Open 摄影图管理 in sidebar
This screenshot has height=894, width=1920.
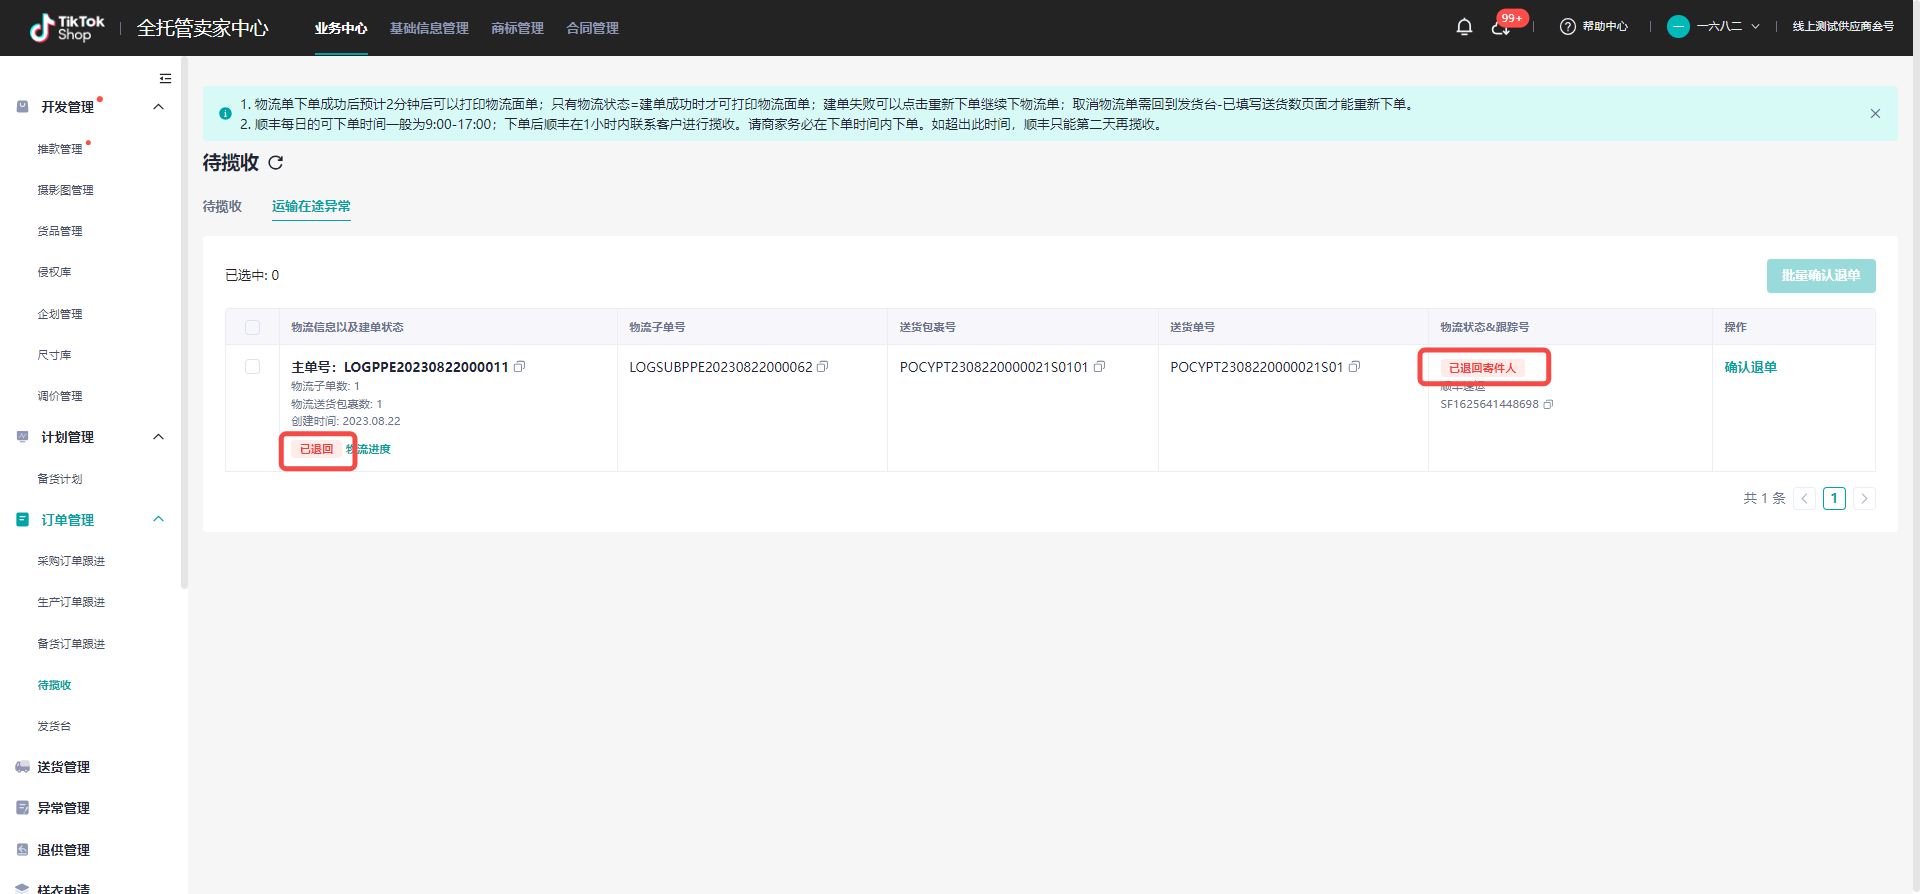65,190
